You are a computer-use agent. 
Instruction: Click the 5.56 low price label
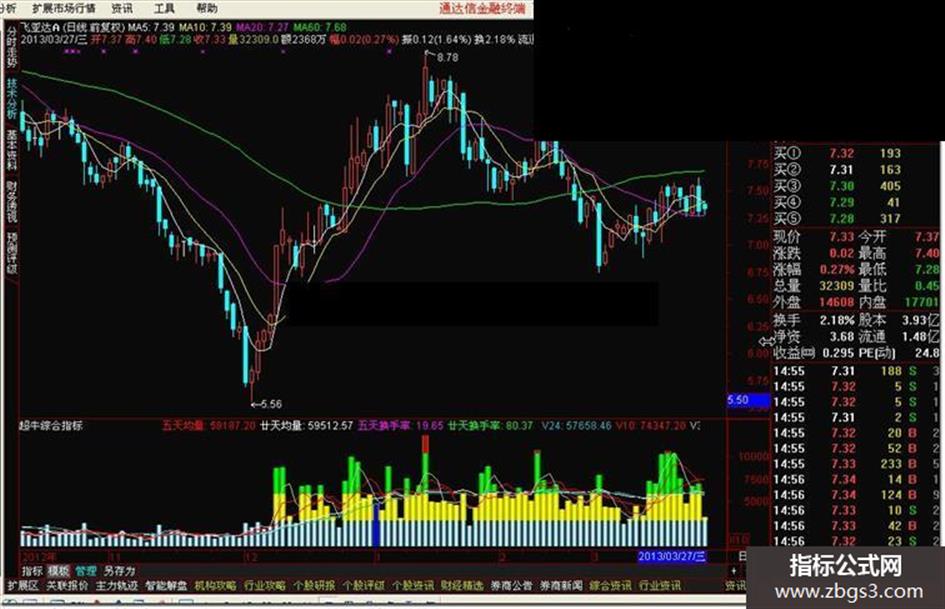click(x=271, y=404)
